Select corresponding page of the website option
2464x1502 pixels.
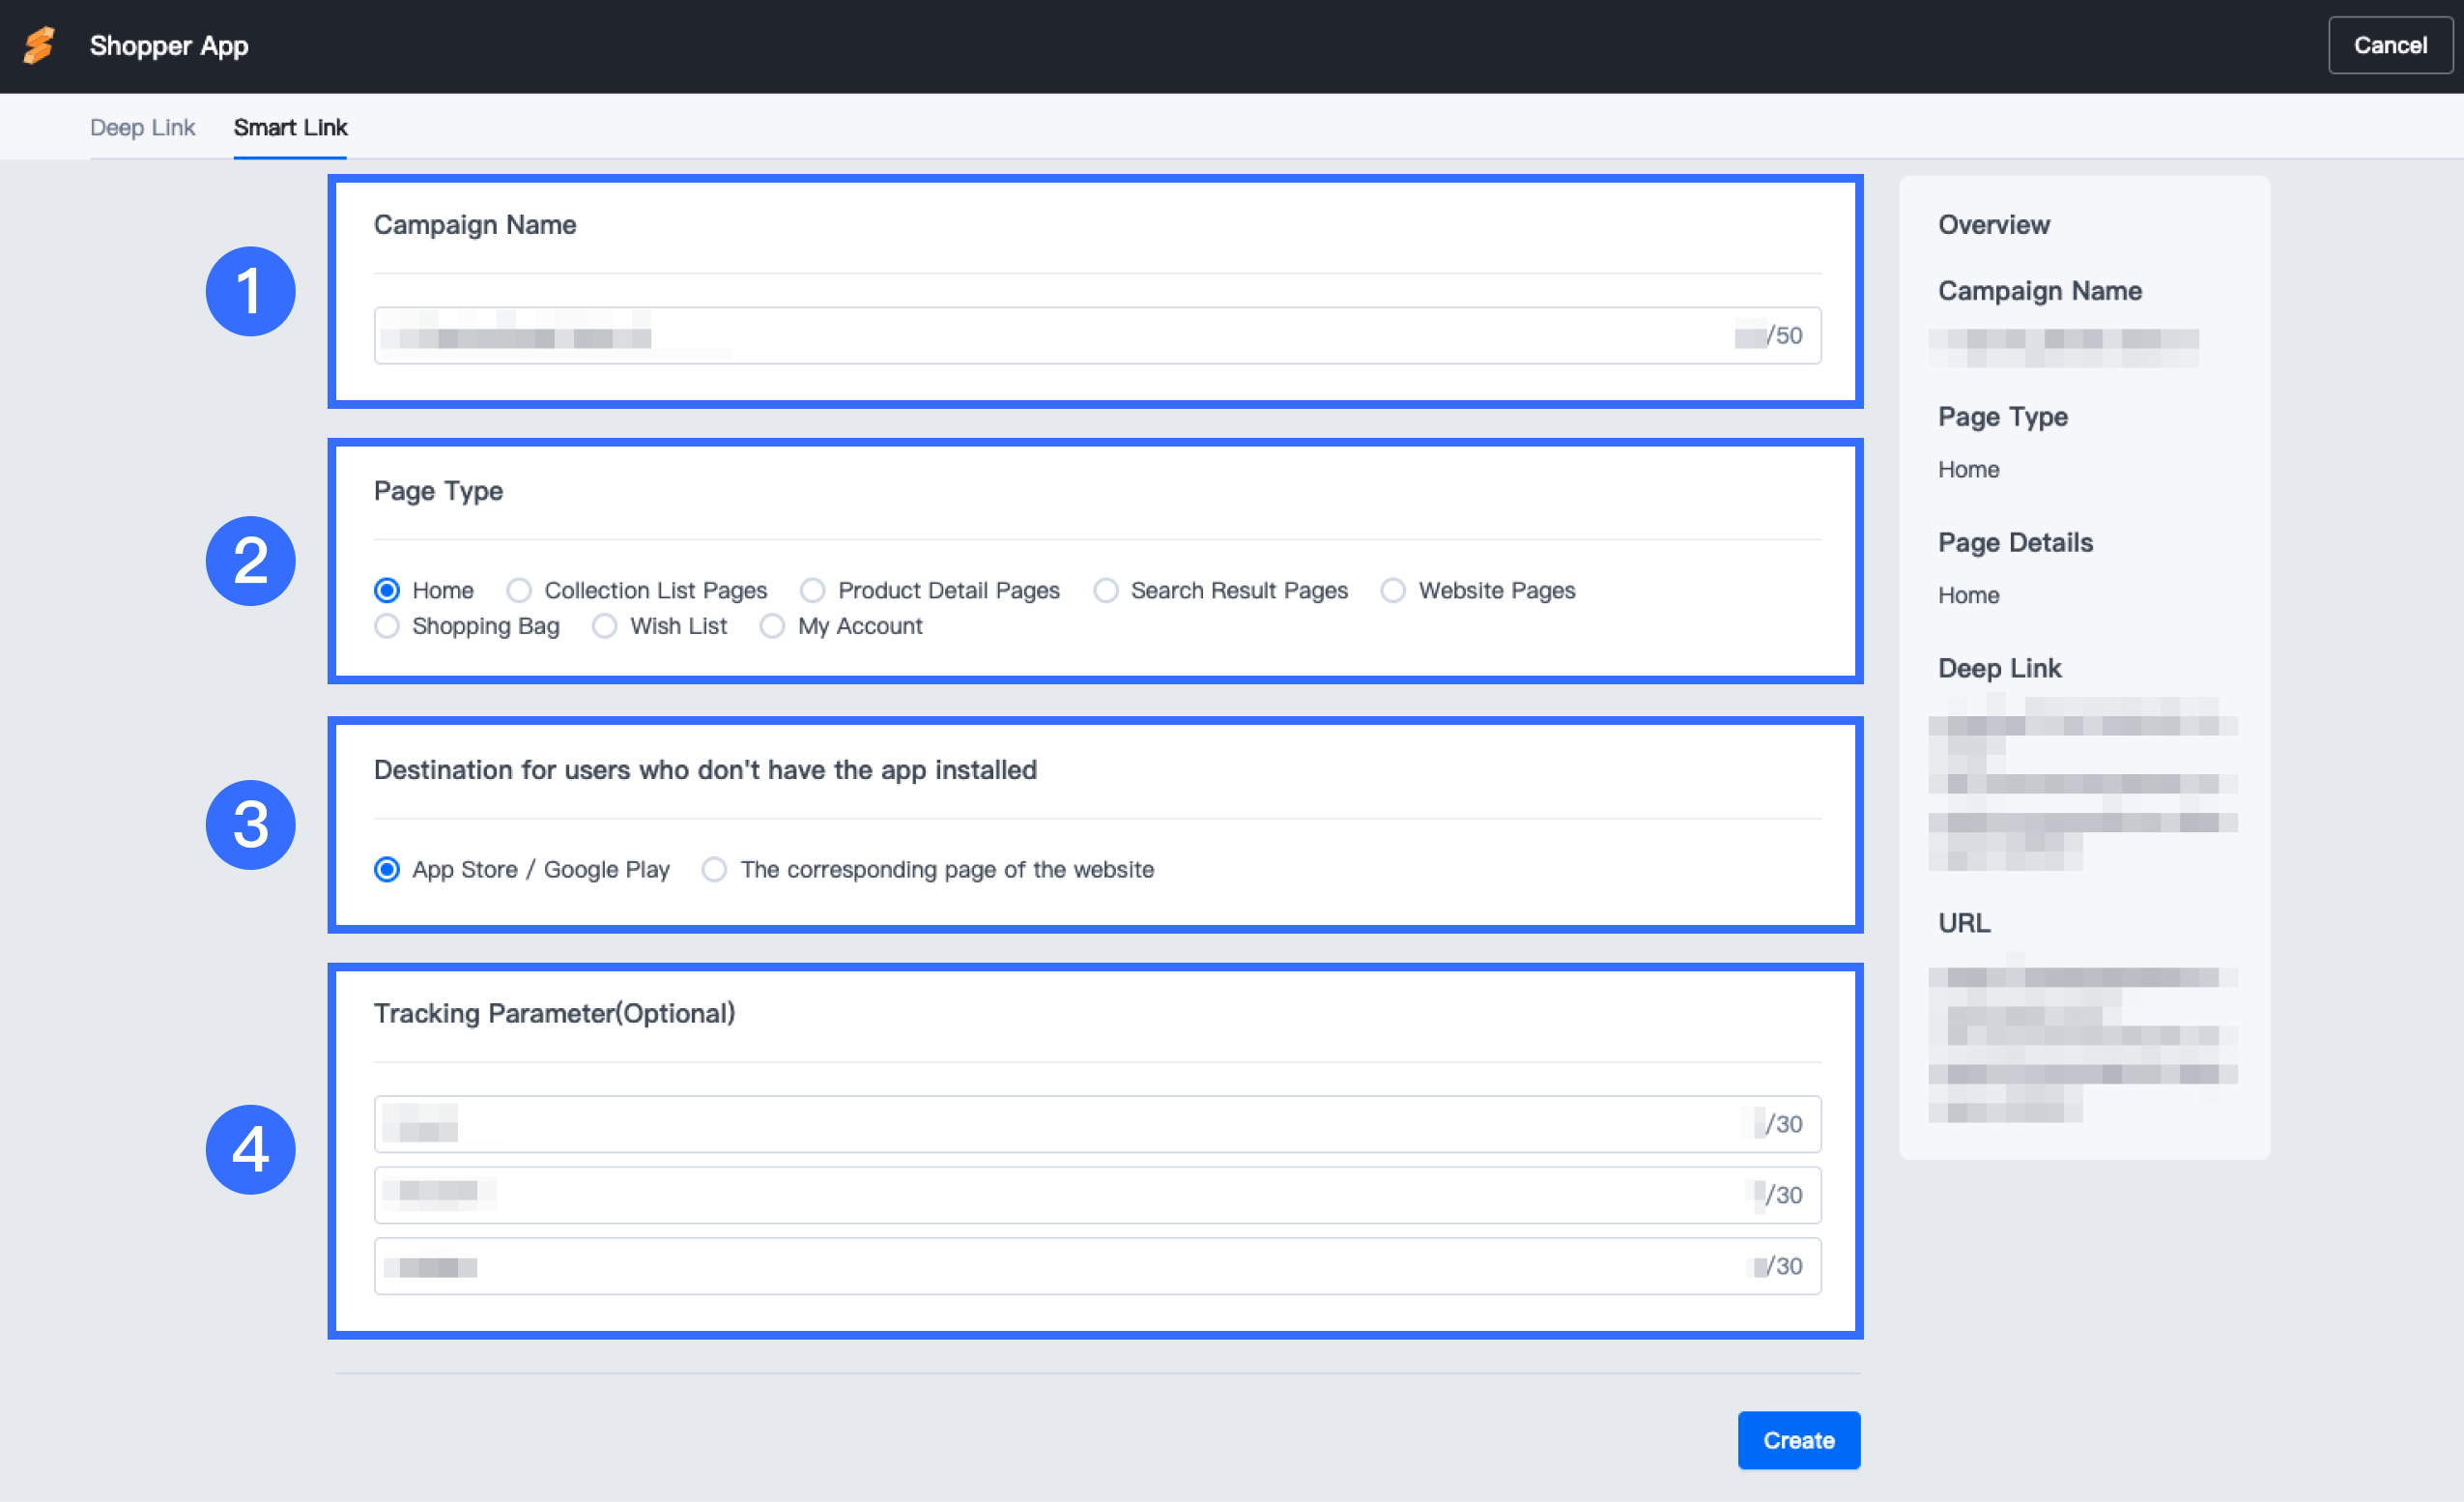[x=714, y=870]
